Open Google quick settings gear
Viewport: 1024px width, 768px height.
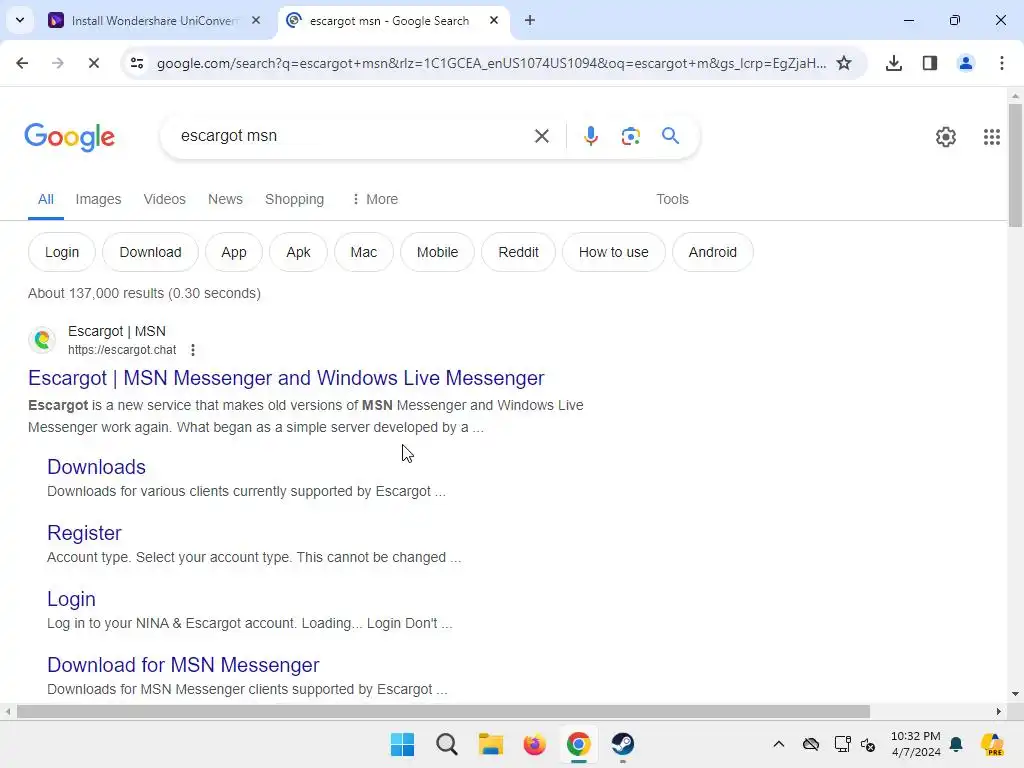pyautogui.click(x=946, y=136)
